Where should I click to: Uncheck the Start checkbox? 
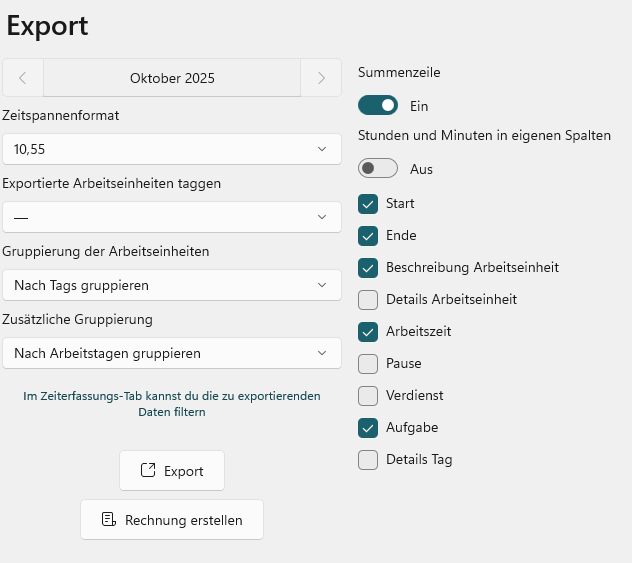coord(368,204)
